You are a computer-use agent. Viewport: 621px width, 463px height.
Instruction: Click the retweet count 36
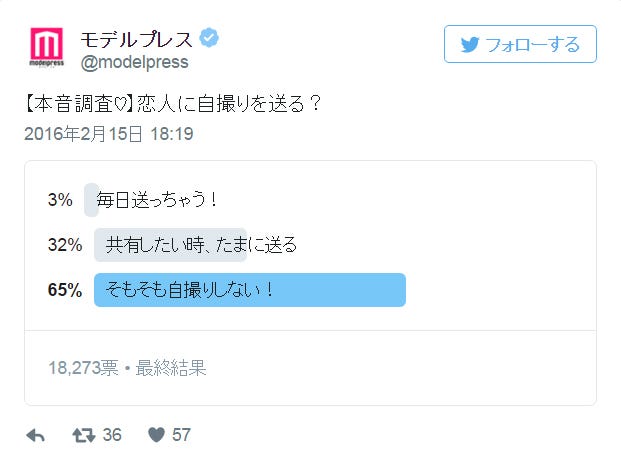click(x=112, y=435)
